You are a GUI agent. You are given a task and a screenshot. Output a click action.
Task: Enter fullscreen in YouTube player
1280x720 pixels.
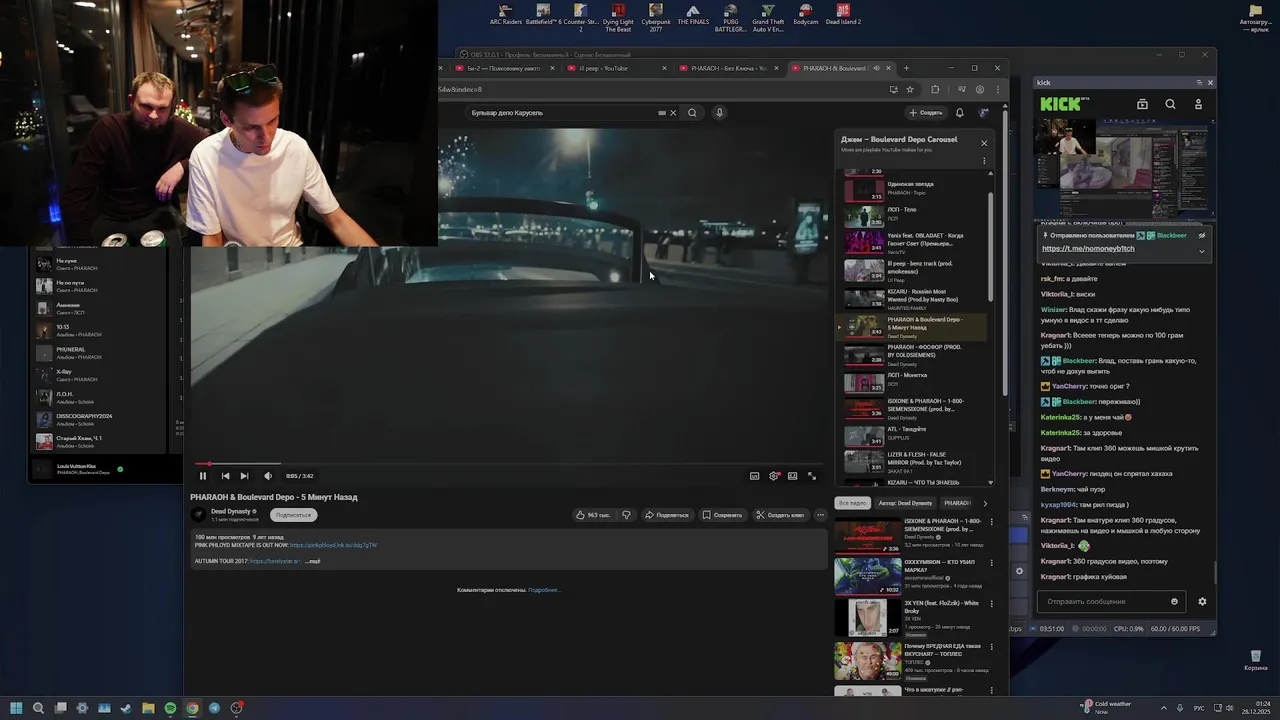coord(812,476)
